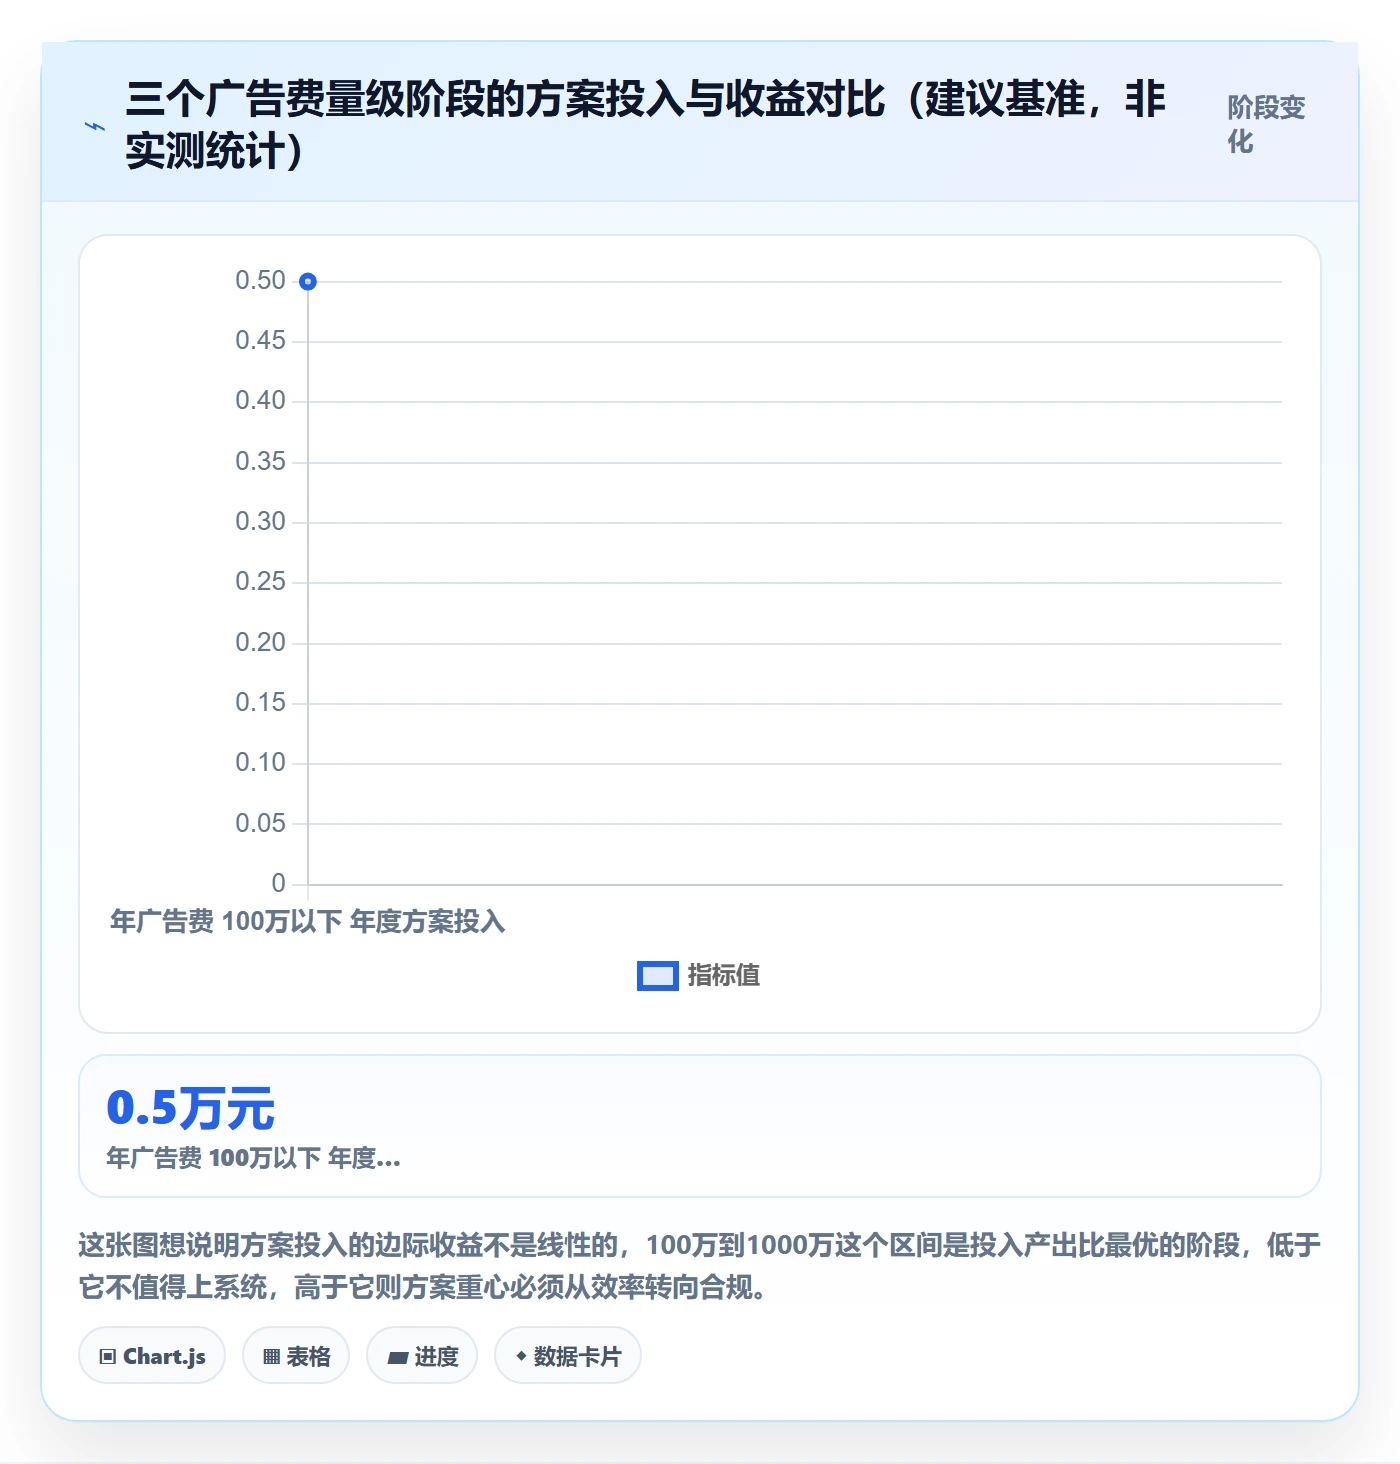Click the 0.5万元 value in the data card
The image size is (1400, 1464).
point(191,1108)
